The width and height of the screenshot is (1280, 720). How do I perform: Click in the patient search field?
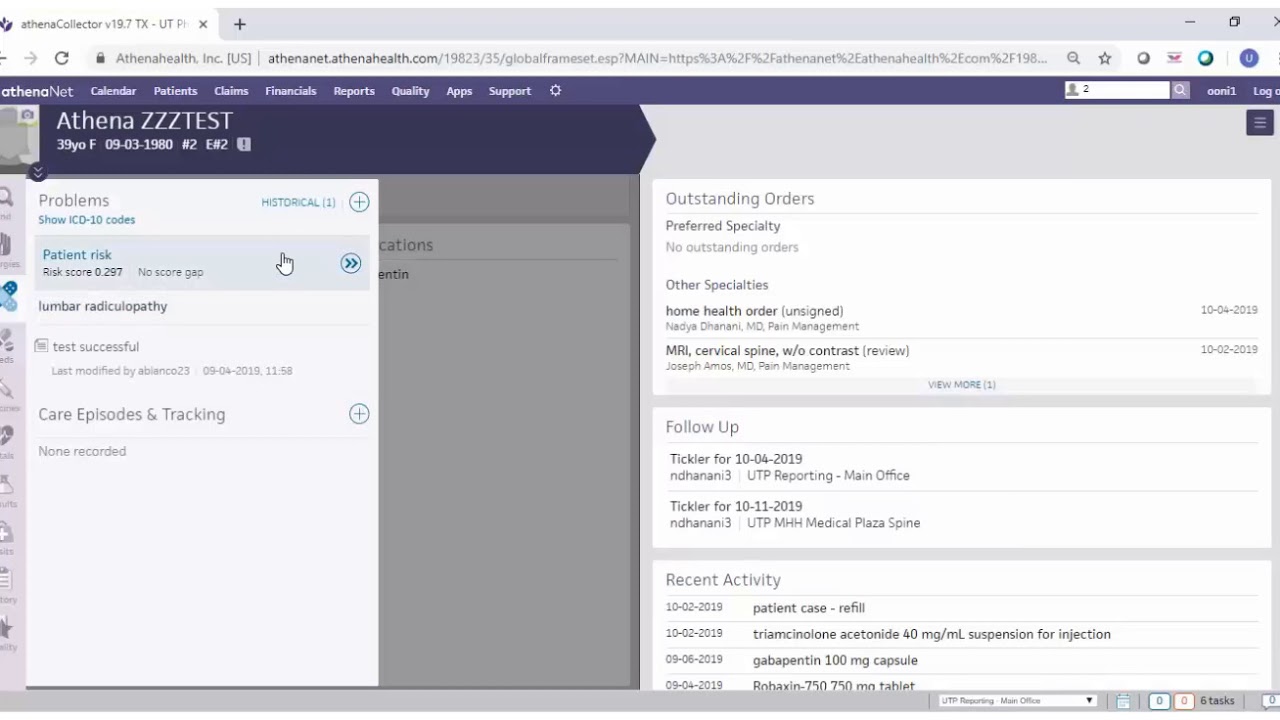click(1116, 90)
